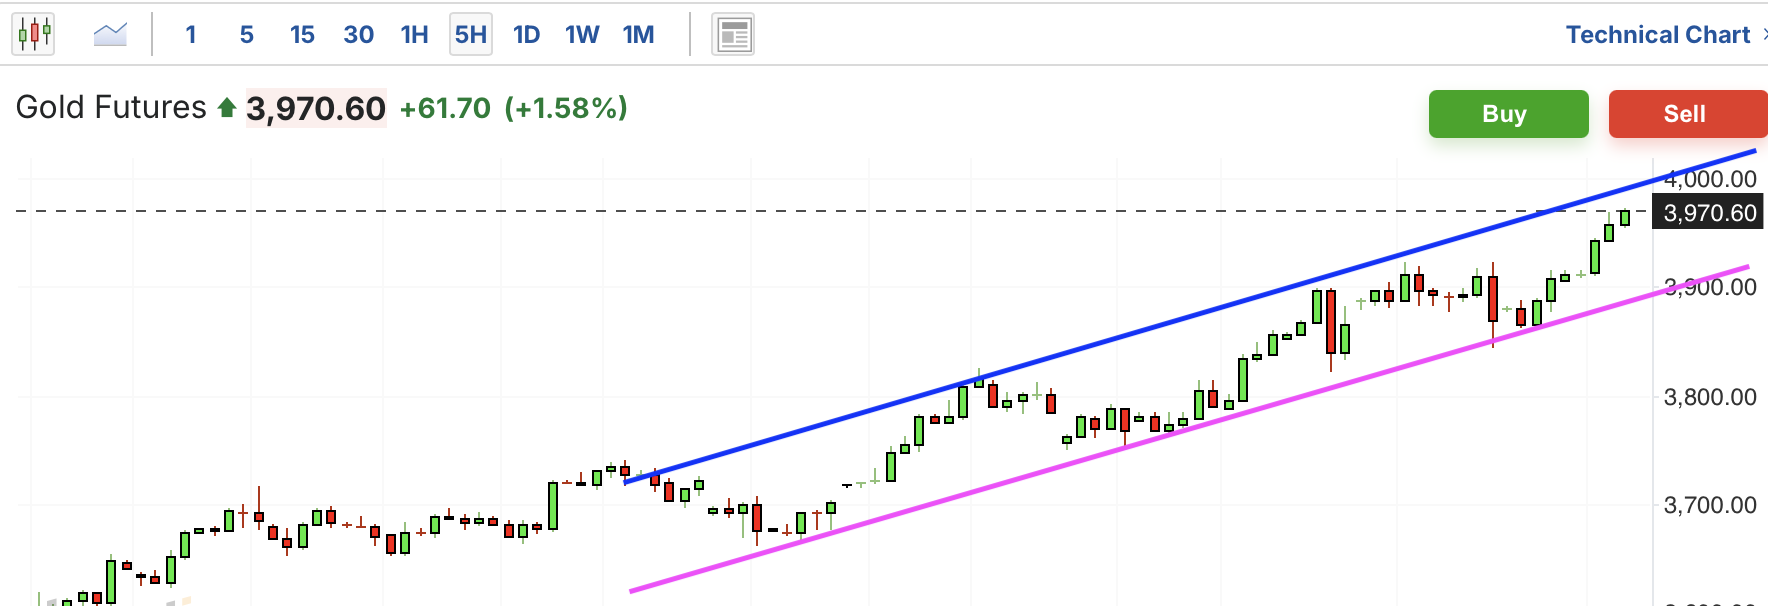Select the 1D timeframe
The height and width of the screenshot is (606, 1768).
(526, 35)
